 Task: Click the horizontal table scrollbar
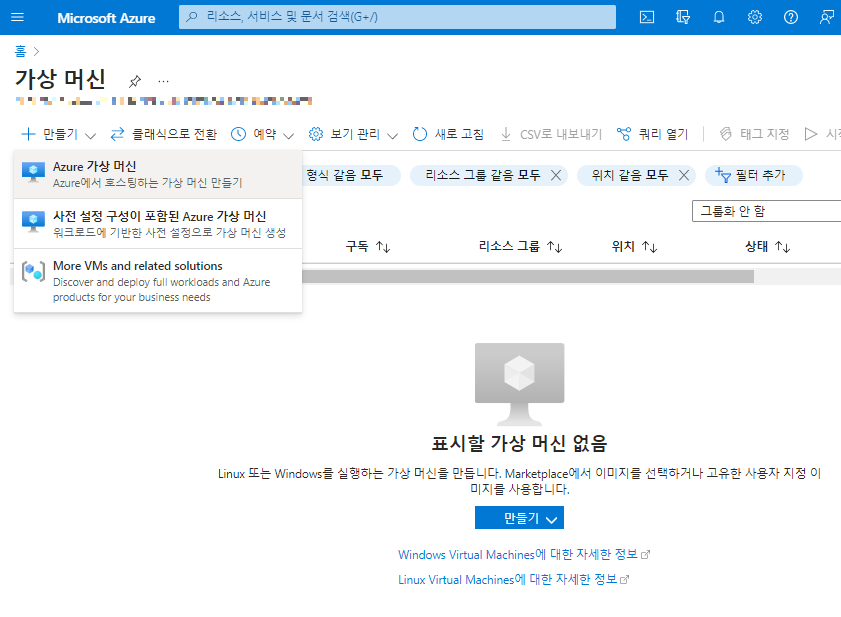point(528,276)
